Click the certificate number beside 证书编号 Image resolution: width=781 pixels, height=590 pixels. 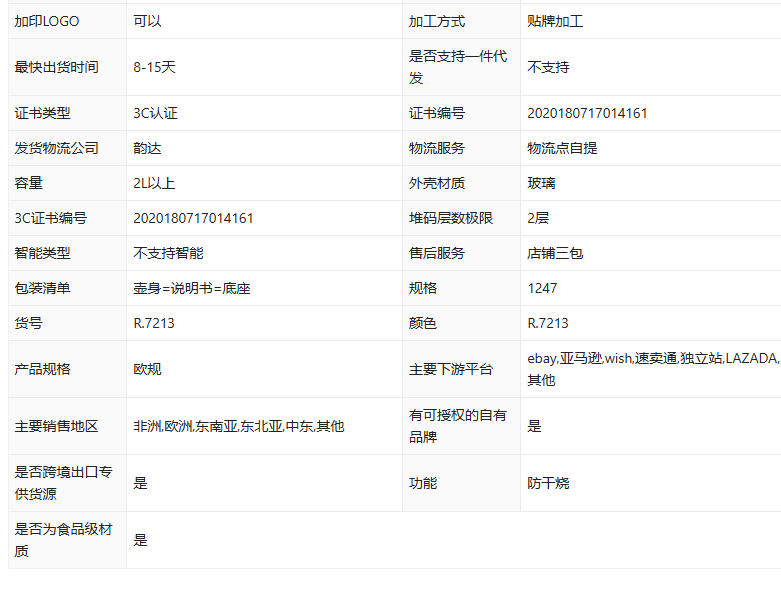(x=587, y=113)
